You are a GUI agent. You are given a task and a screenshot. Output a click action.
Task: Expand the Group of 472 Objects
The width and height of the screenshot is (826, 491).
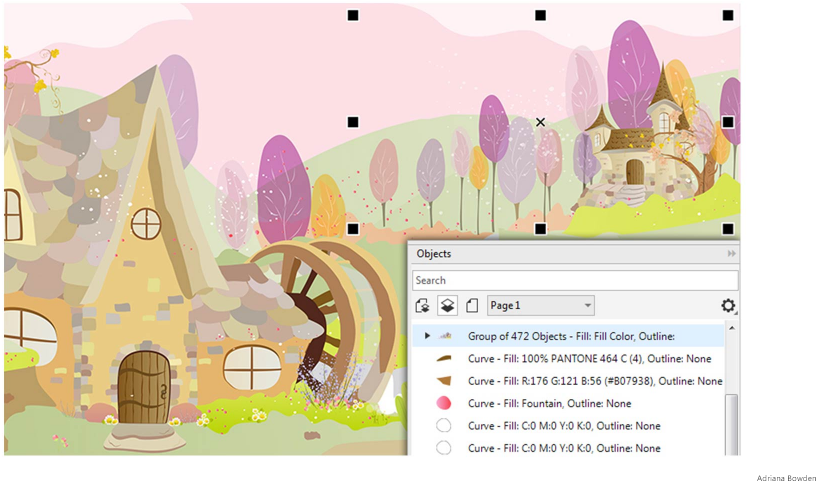pyautogui.click(x=427, y=336)
